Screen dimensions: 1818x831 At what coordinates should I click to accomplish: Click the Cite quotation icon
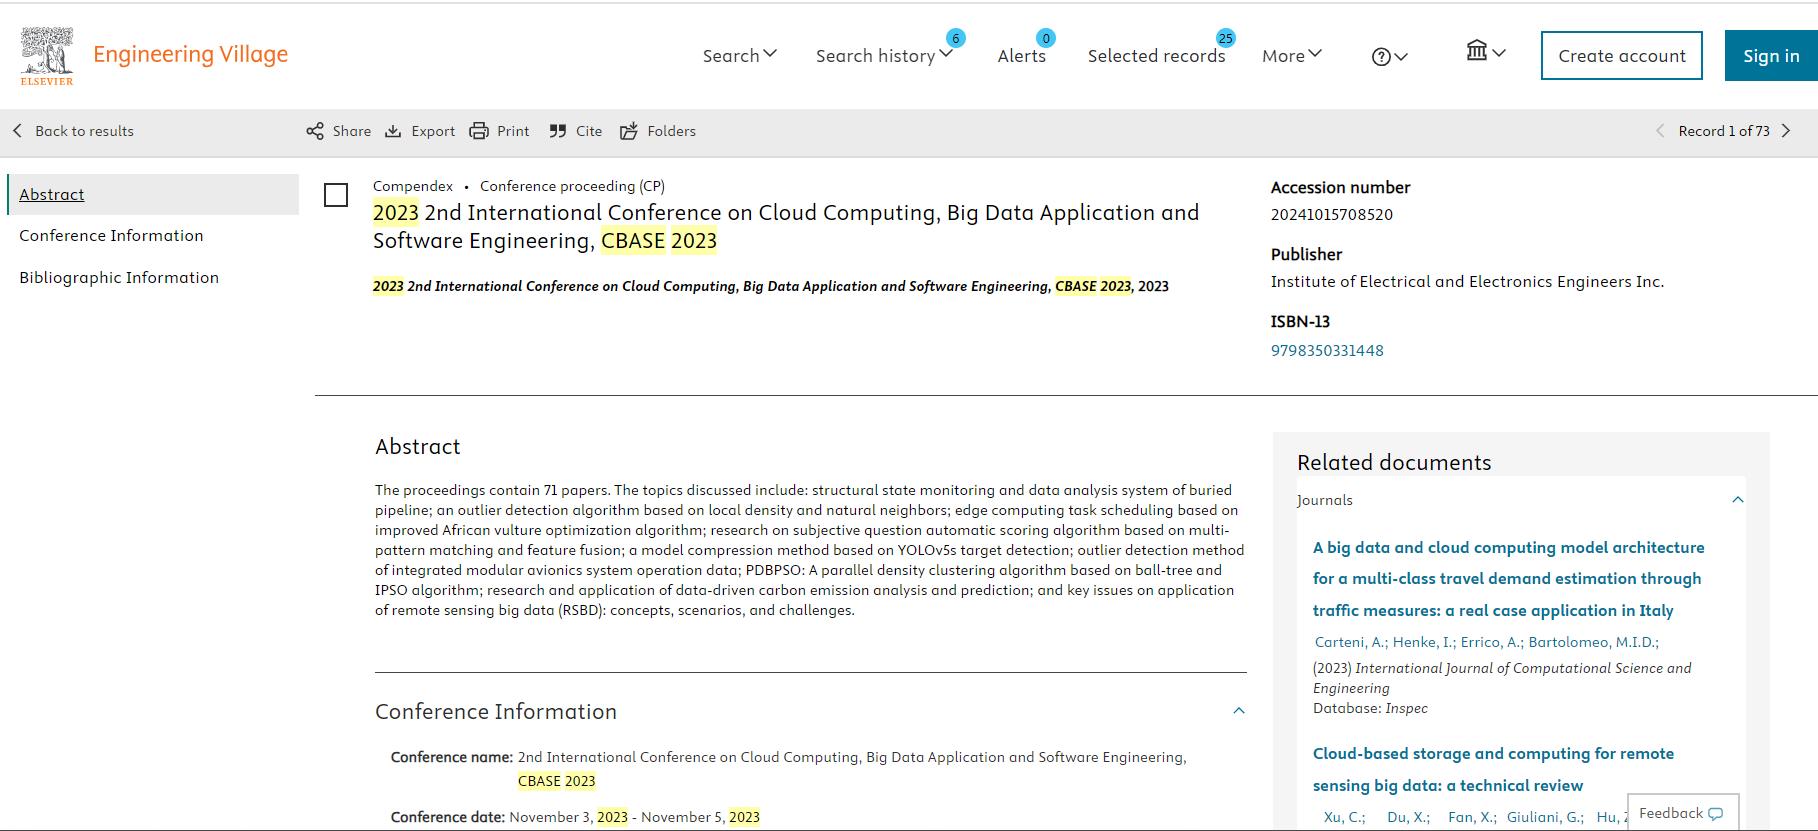point(558,131)
